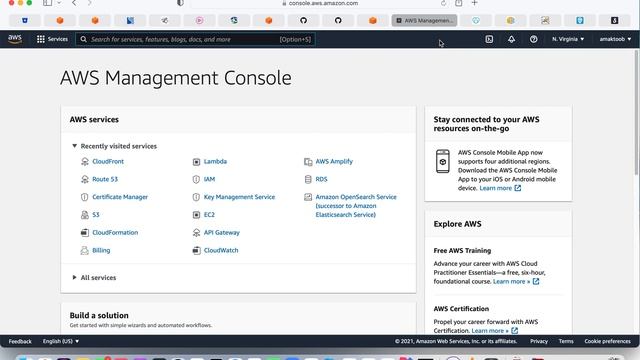Click the CloudWatch service icon
The width and height of the screenshot is (640, 360).
(196, 251)
